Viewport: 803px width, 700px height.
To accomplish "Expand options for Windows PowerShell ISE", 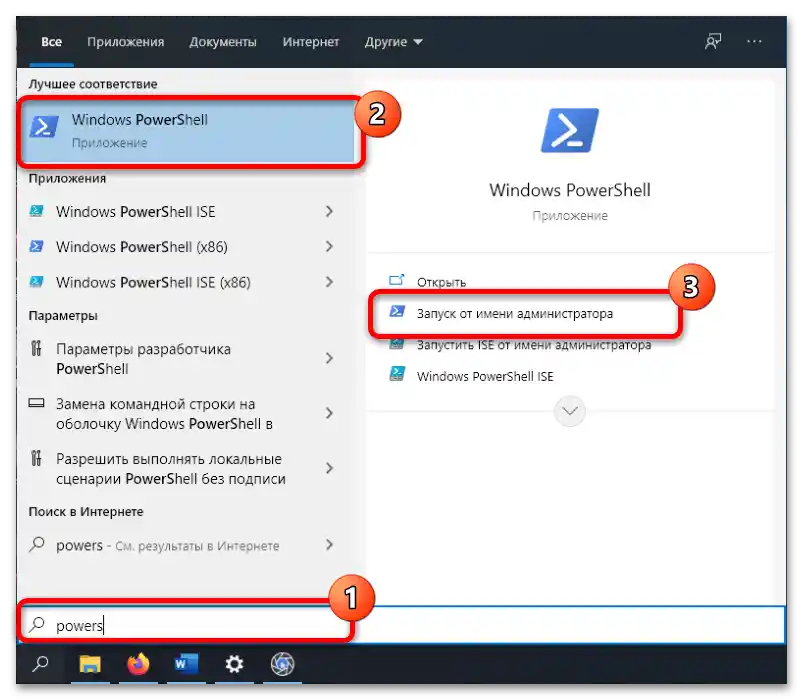I will click(329, 211).
